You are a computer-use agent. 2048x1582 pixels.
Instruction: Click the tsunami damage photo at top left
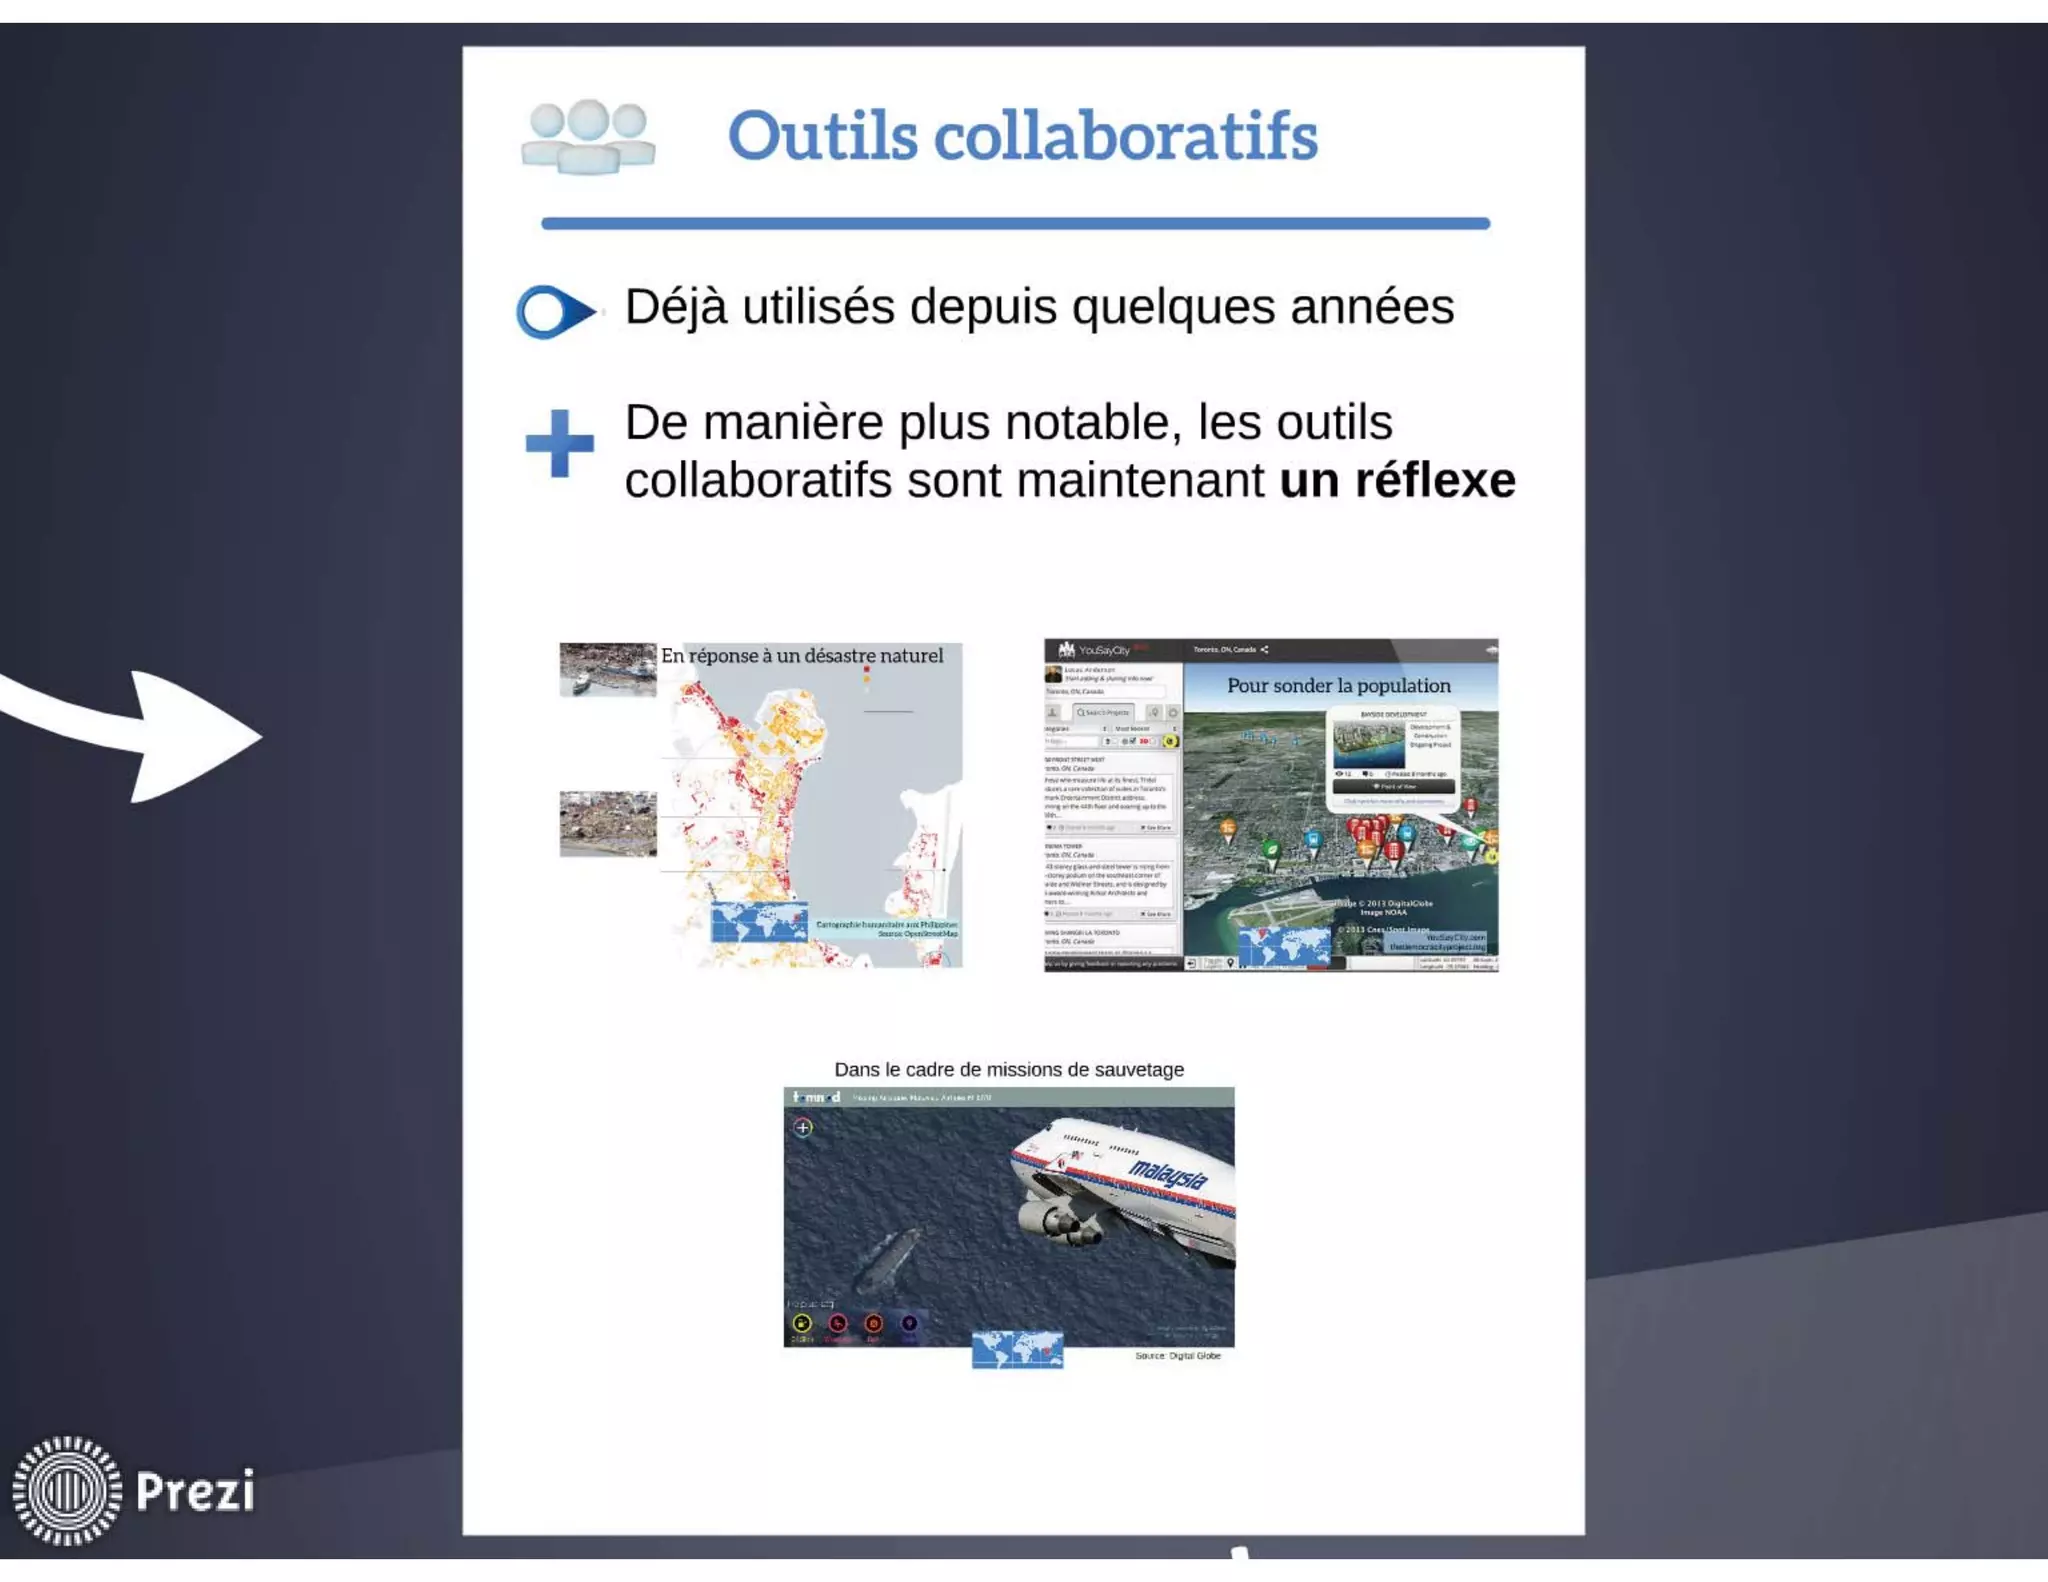click(x=607, y=669)
